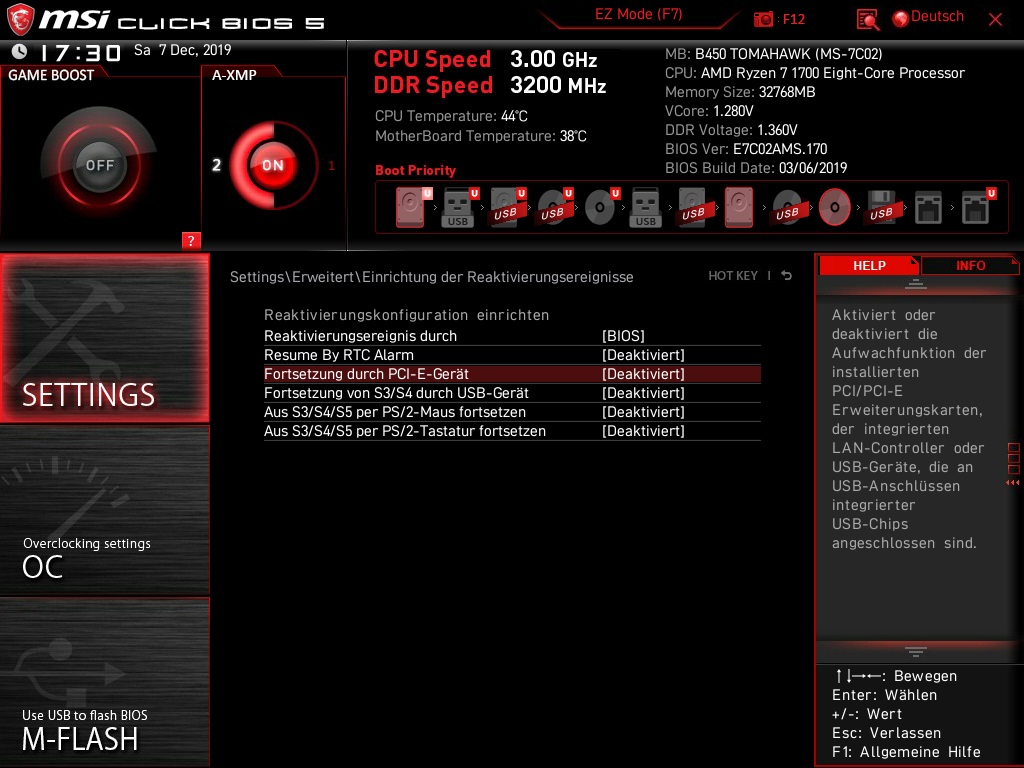Click the time display 17:30
Image resolution: width=1024 pixels, height=768 pixels.
click(81, 52)
